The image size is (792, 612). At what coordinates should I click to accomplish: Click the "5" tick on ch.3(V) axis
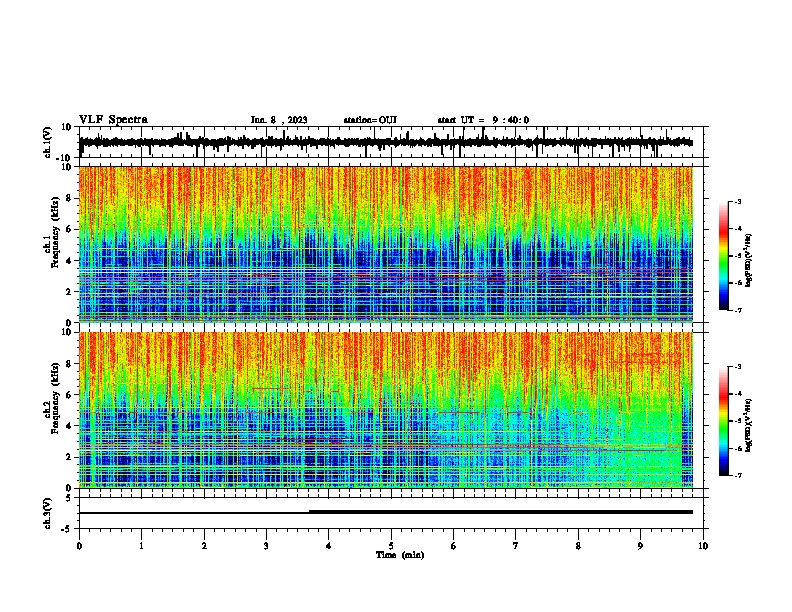[70, 497]
